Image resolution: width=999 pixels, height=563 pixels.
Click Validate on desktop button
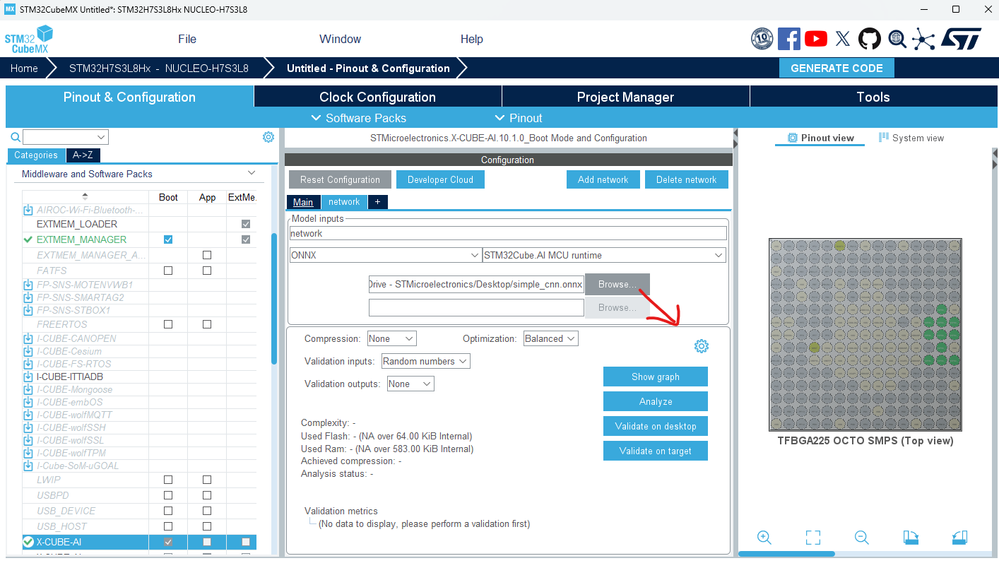click(x=655, y=426)
